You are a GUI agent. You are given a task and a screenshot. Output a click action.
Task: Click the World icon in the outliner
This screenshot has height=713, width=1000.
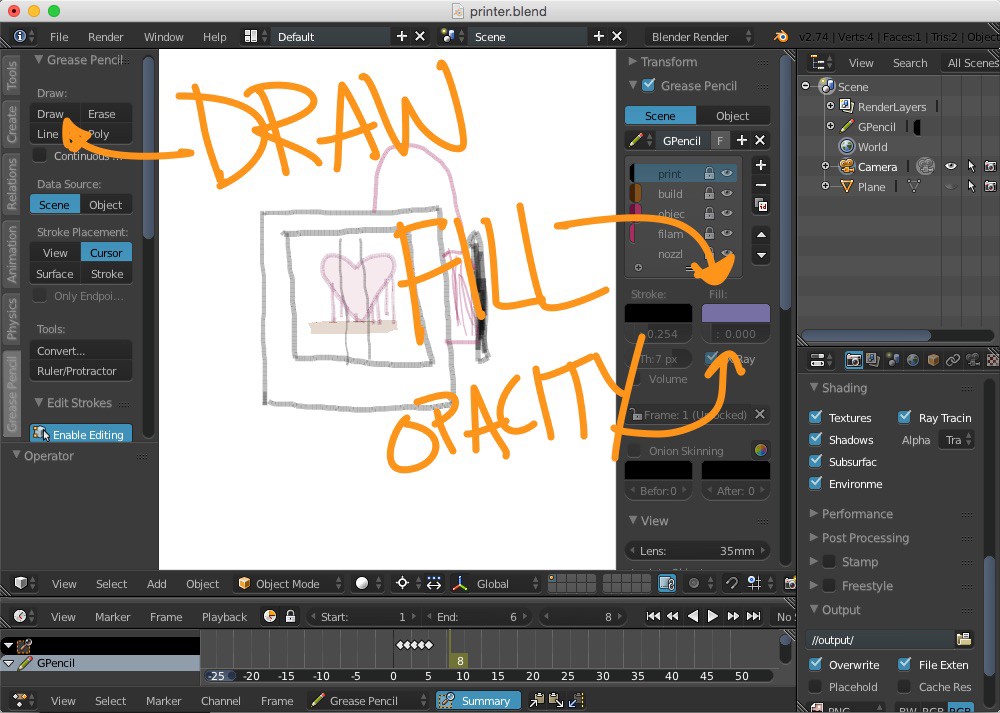847,146
